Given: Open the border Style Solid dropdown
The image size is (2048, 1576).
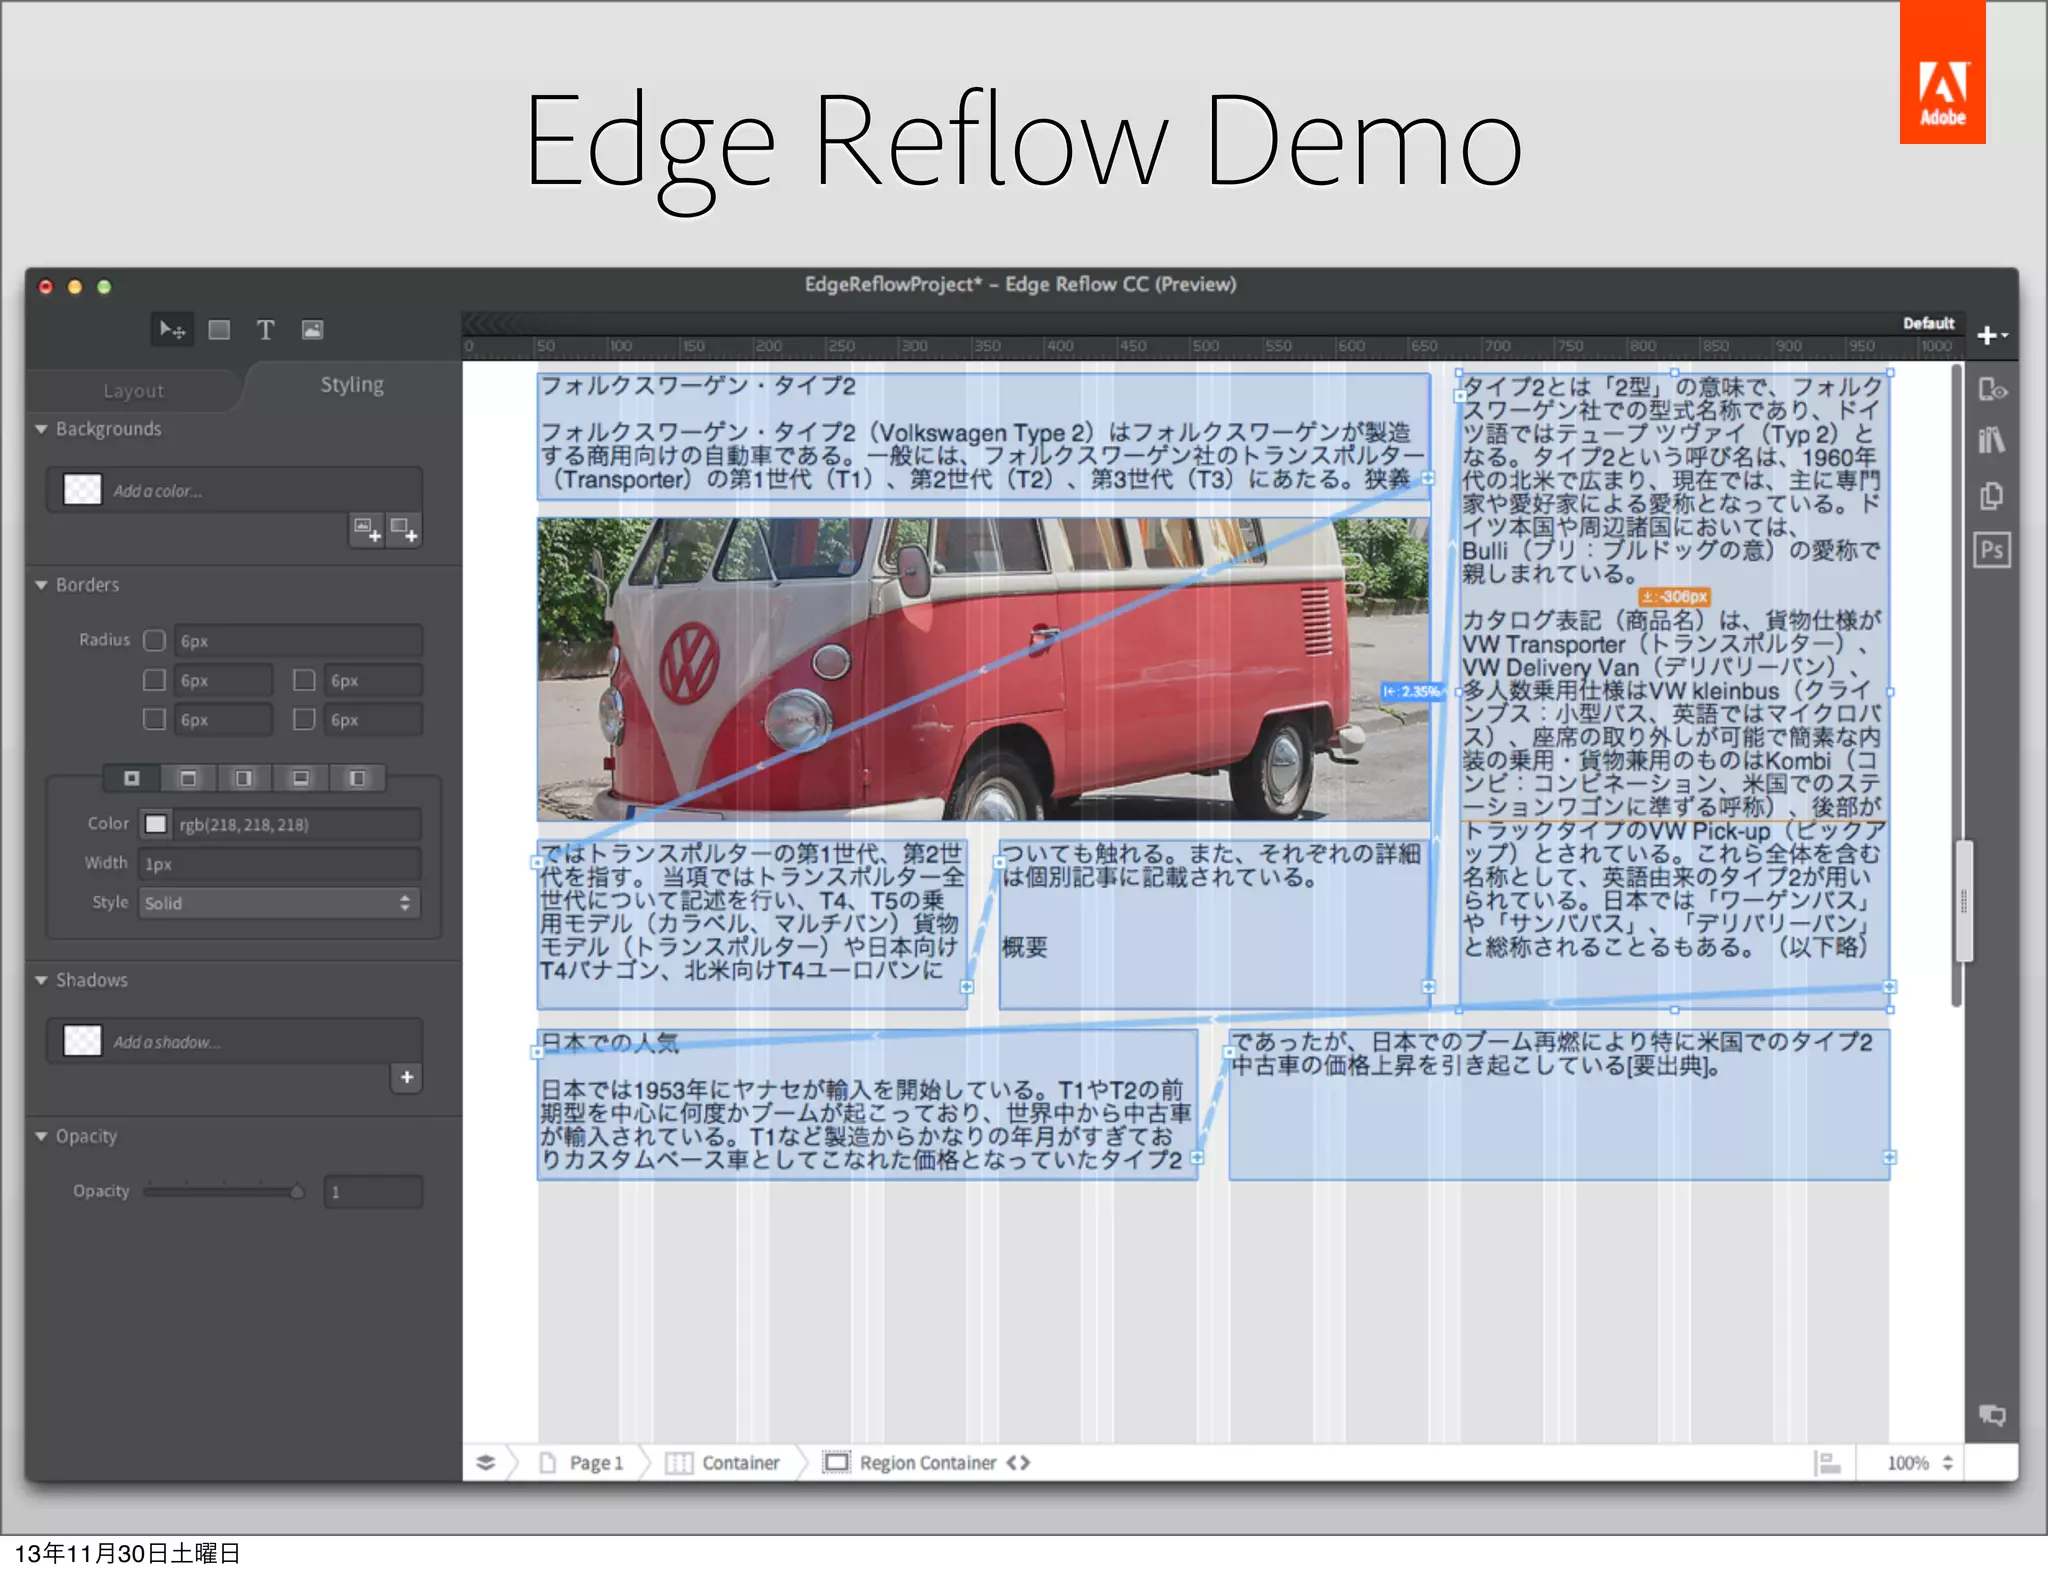Looking at the screenshot, I should click(x=279, y=903).
